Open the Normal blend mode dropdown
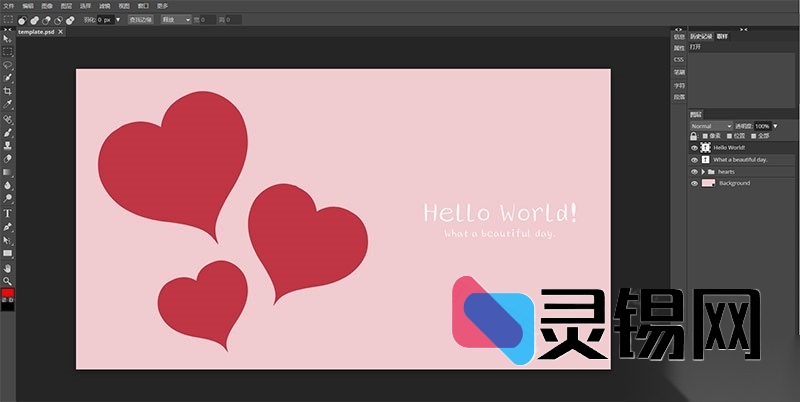The image size is (800, 402). click(x=711, y=126)
